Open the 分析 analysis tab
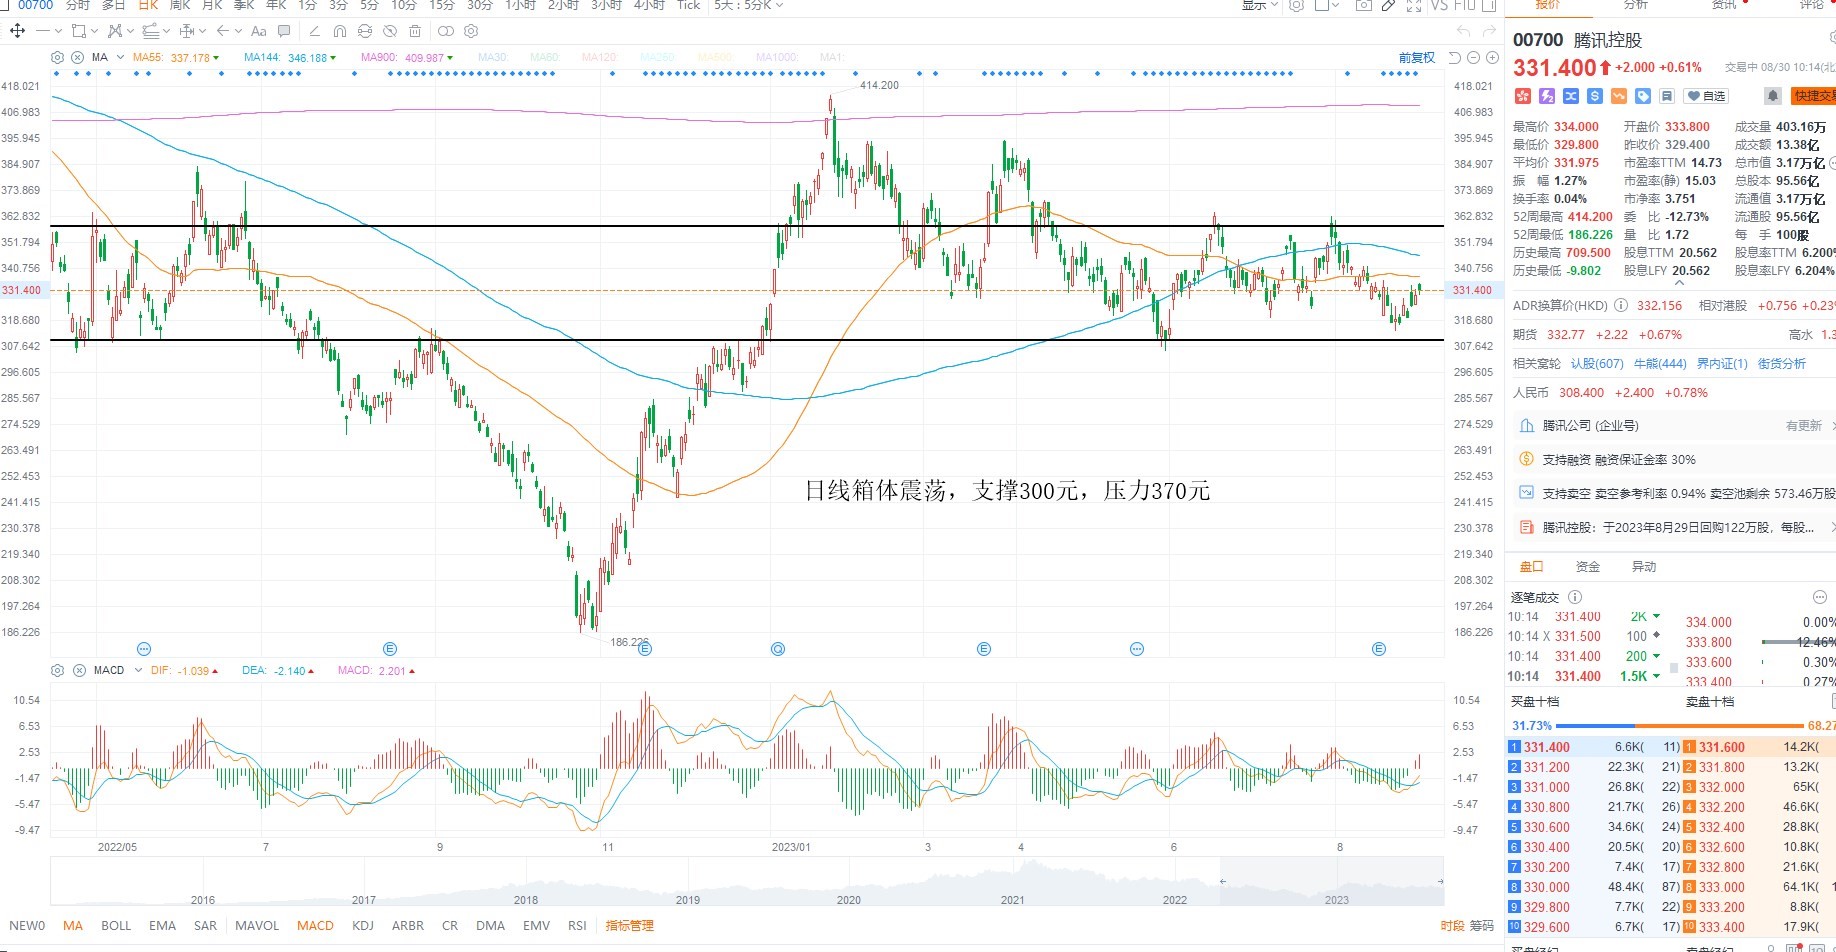 [1635, 5]
